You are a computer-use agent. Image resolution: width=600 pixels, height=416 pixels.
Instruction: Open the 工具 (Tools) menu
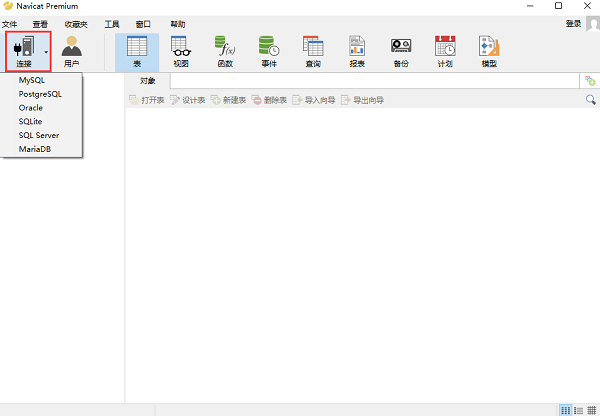click(112, 23)
